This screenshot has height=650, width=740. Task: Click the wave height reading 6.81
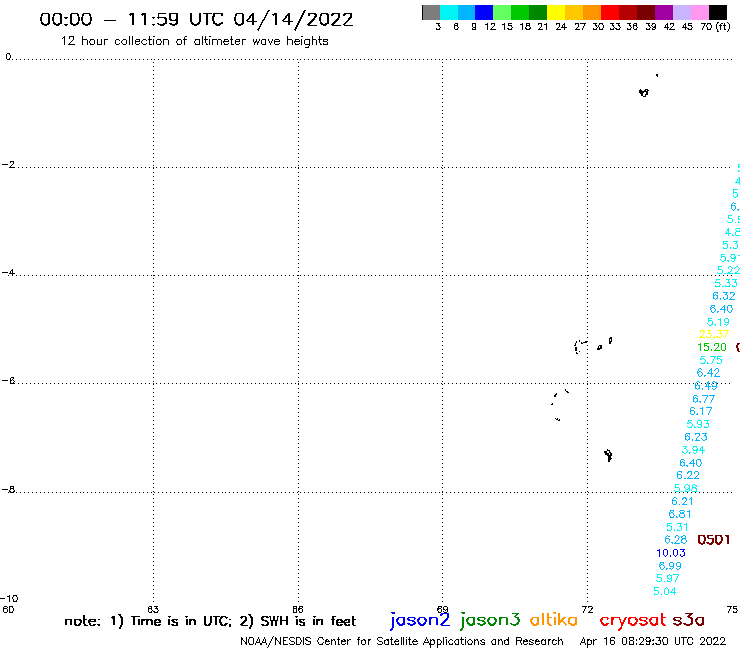click(x=680, y=515)
